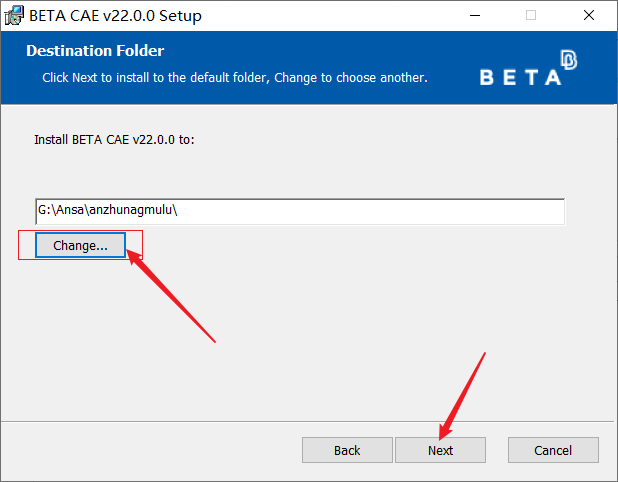Image resolution: width=618 pixels, height=482 pixels.
Task: Cancel the installation
Action: pyautogui.click(x=553, y=450)
